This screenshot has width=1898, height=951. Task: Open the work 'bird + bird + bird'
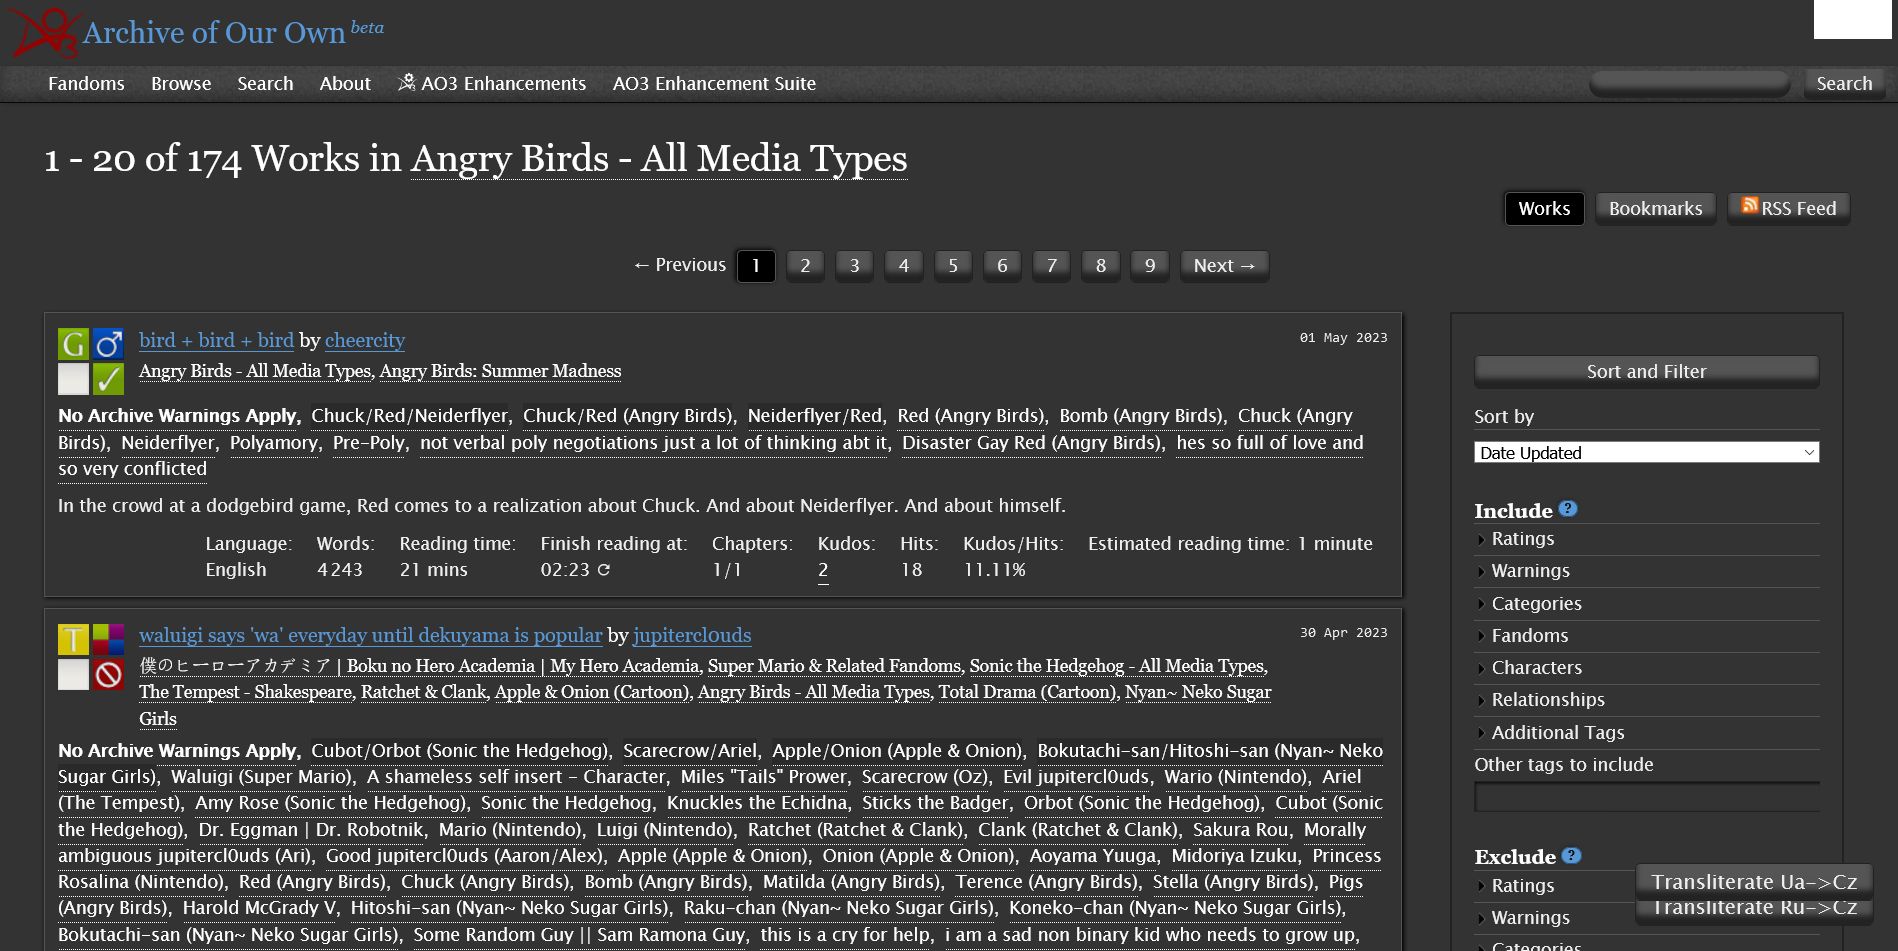[216, 340]
